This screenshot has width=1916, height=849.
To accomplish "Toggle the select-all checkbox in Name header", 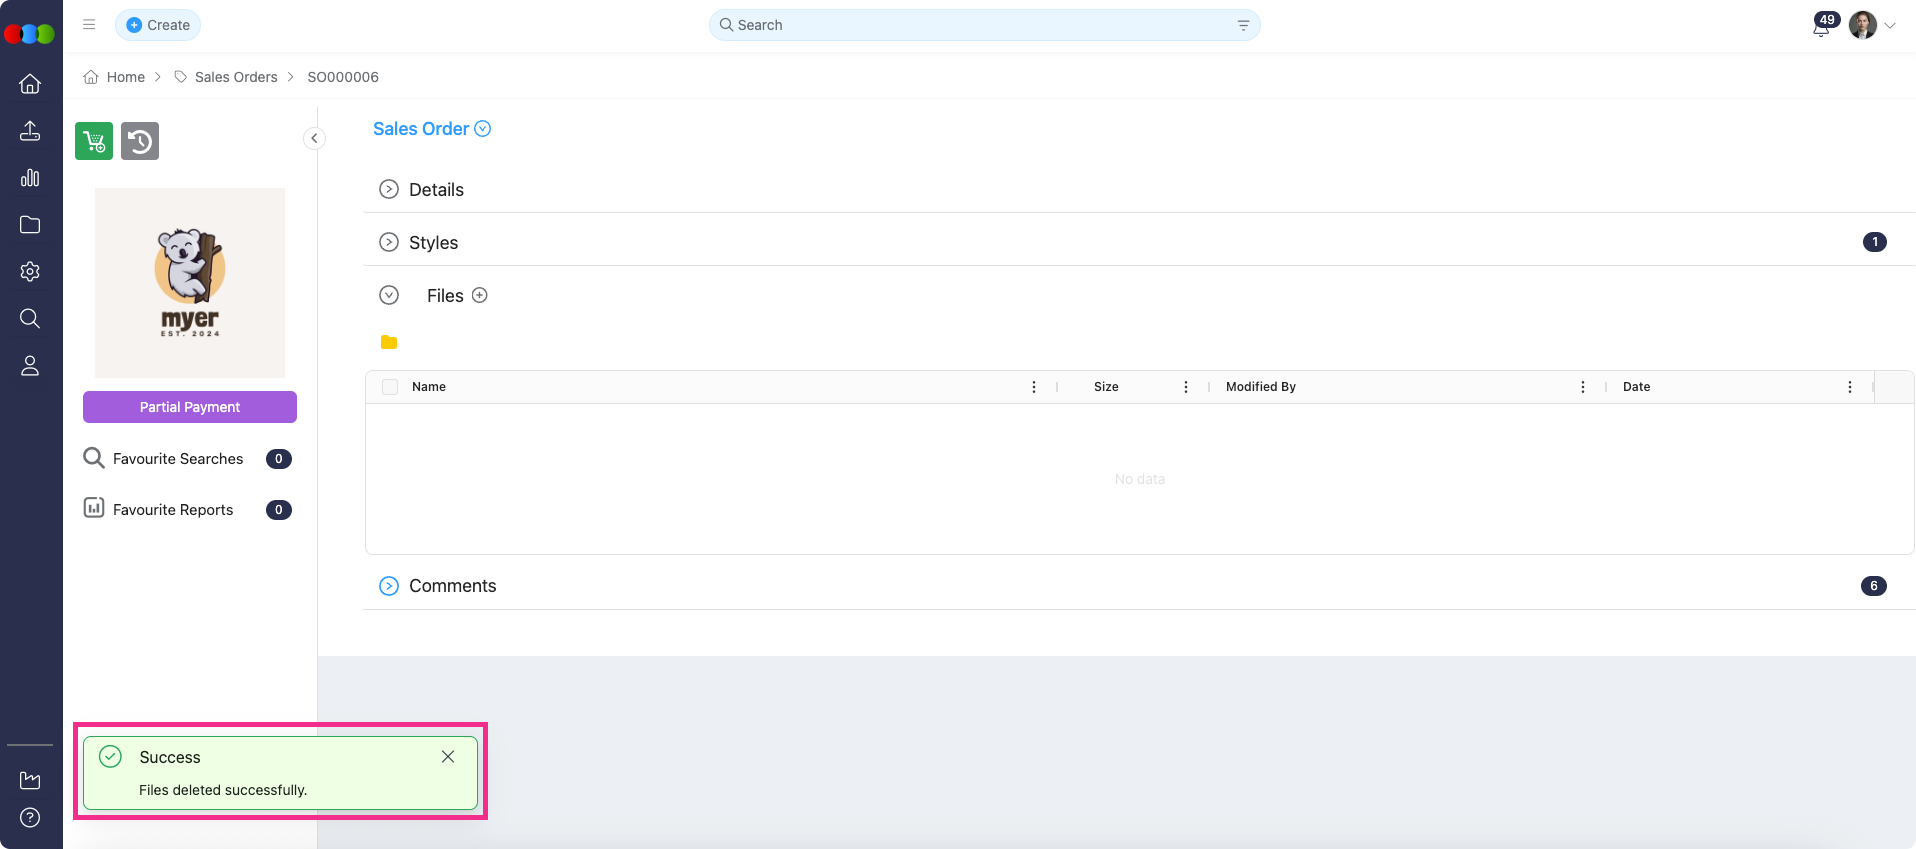I will (x=390, y=387).
